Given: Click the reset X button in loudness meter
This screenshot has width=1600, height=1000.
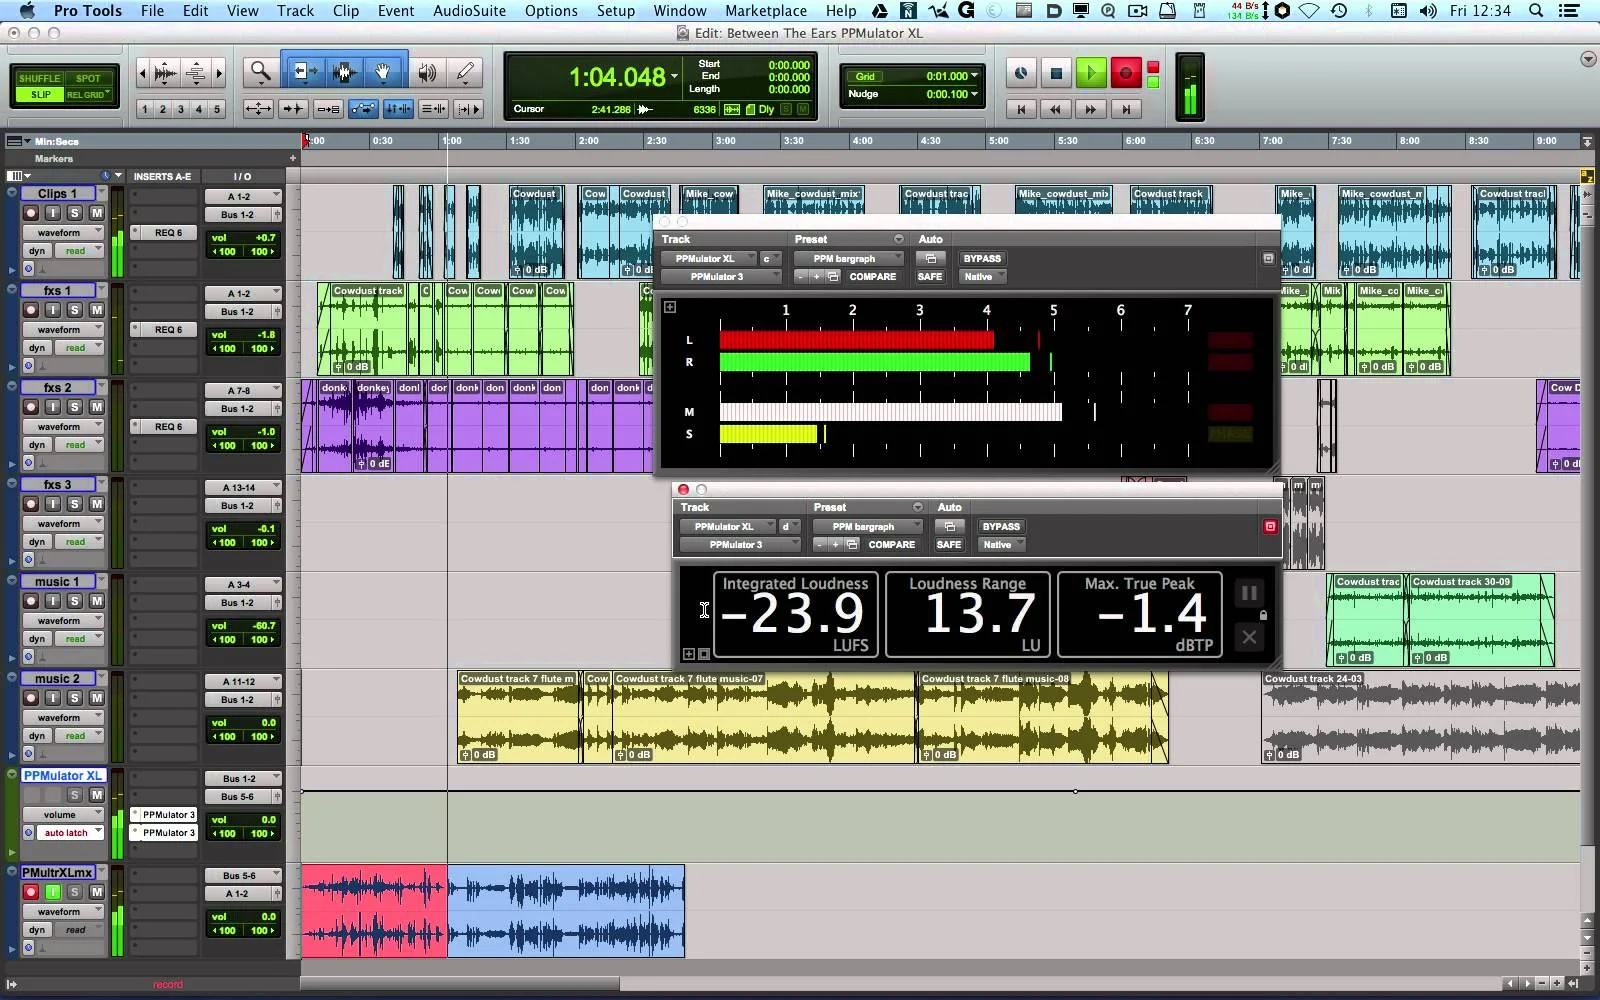Looking at the screenshot, I should pos(1249,637).
